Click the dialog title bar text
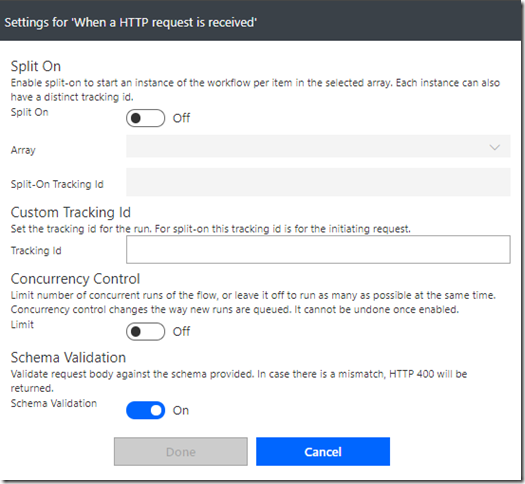Viewport: 525px width, 484px height. (x=131, y=22)
